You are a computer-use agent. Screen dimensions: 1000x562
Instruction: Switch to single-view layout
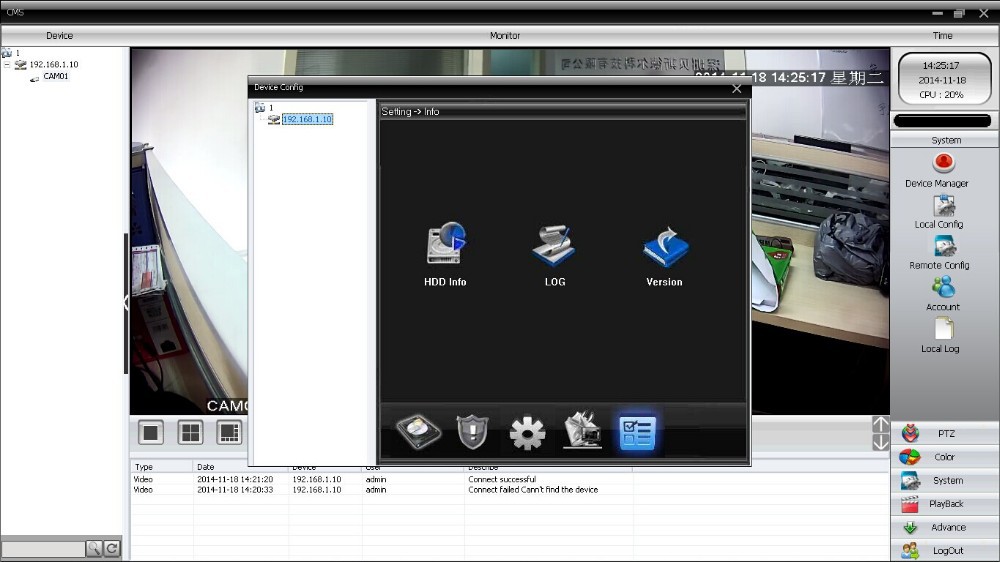point(151,432)
